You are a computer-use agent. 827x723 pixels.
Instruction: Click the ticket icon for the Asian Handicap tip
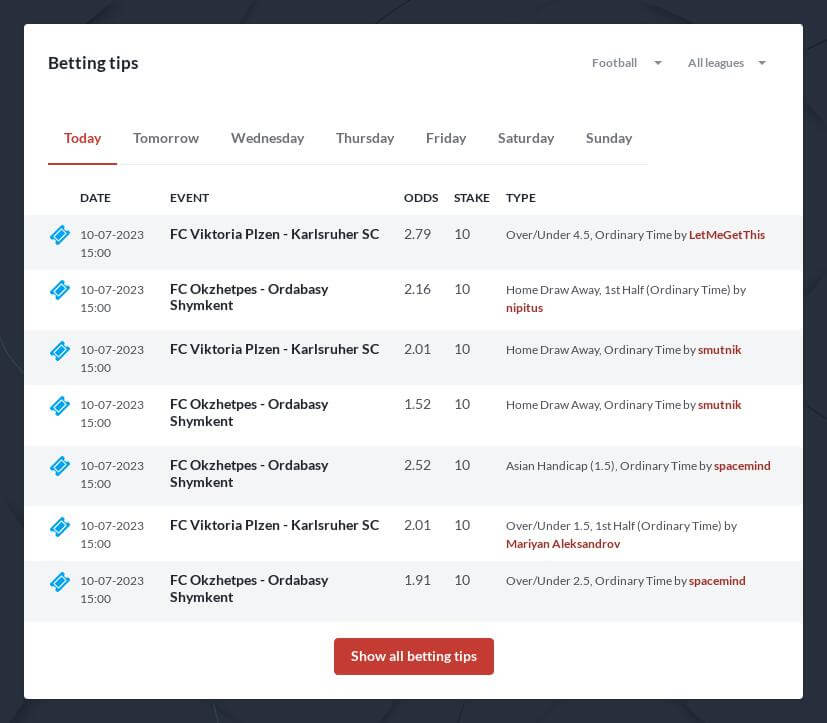60,466
